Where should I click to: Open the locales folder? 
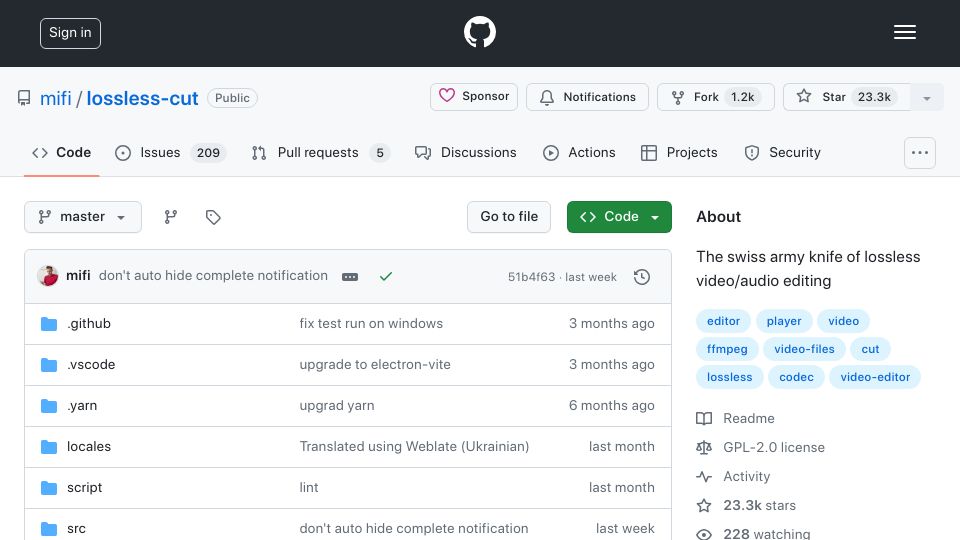[89, 446]
